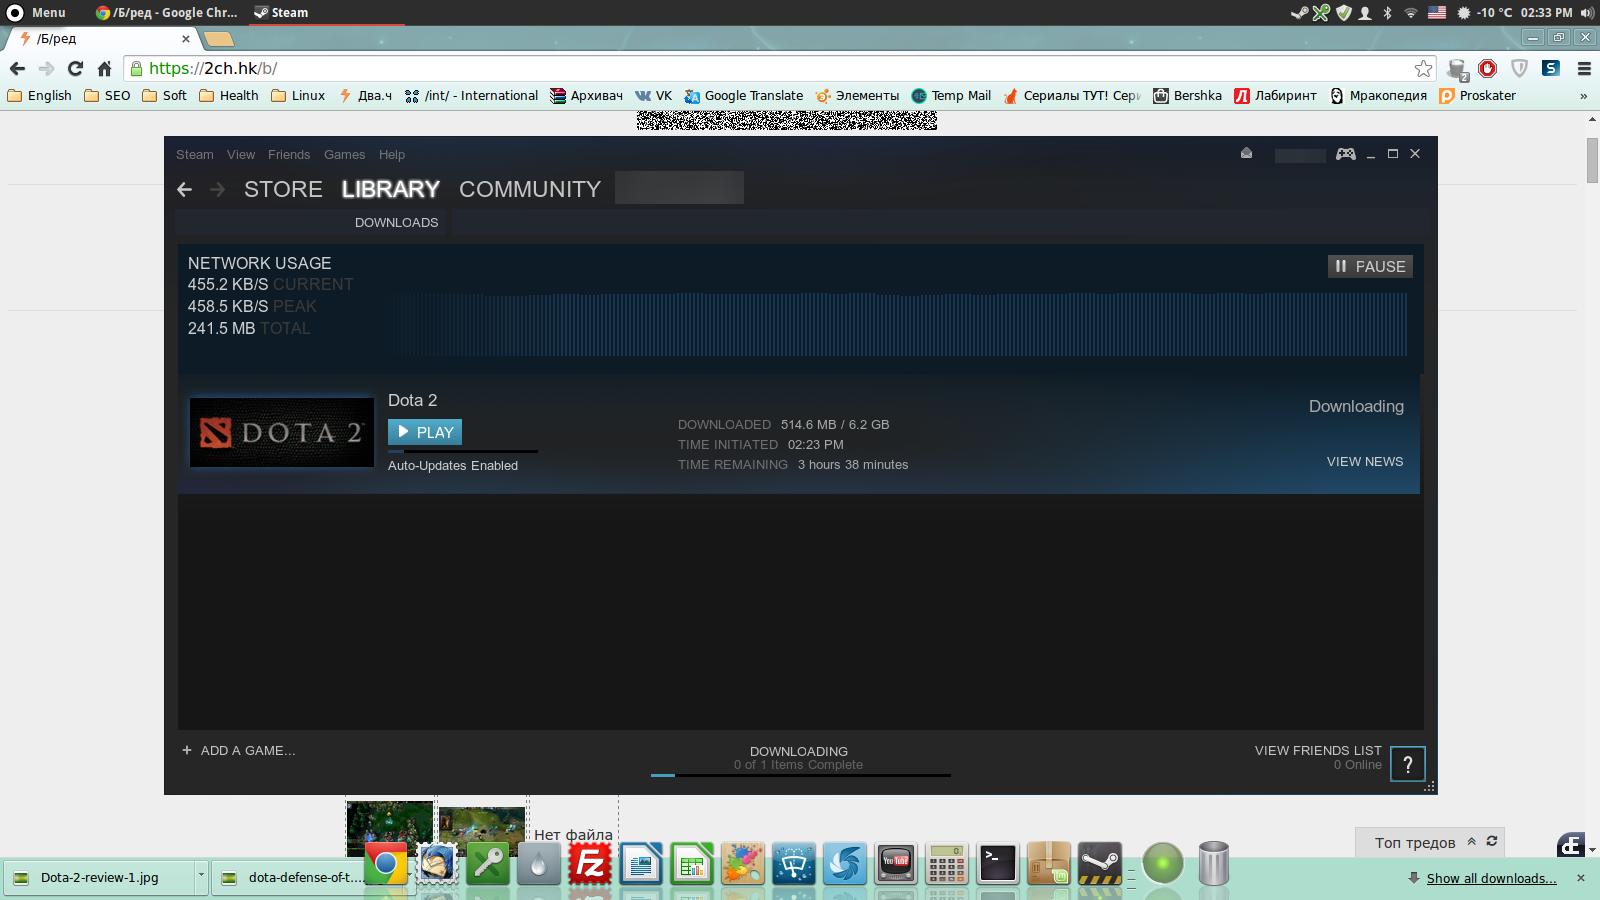This screenshot has height=900, width=1600.
Task: Switch to the STORE tab
Action: (x=283, y=189)
